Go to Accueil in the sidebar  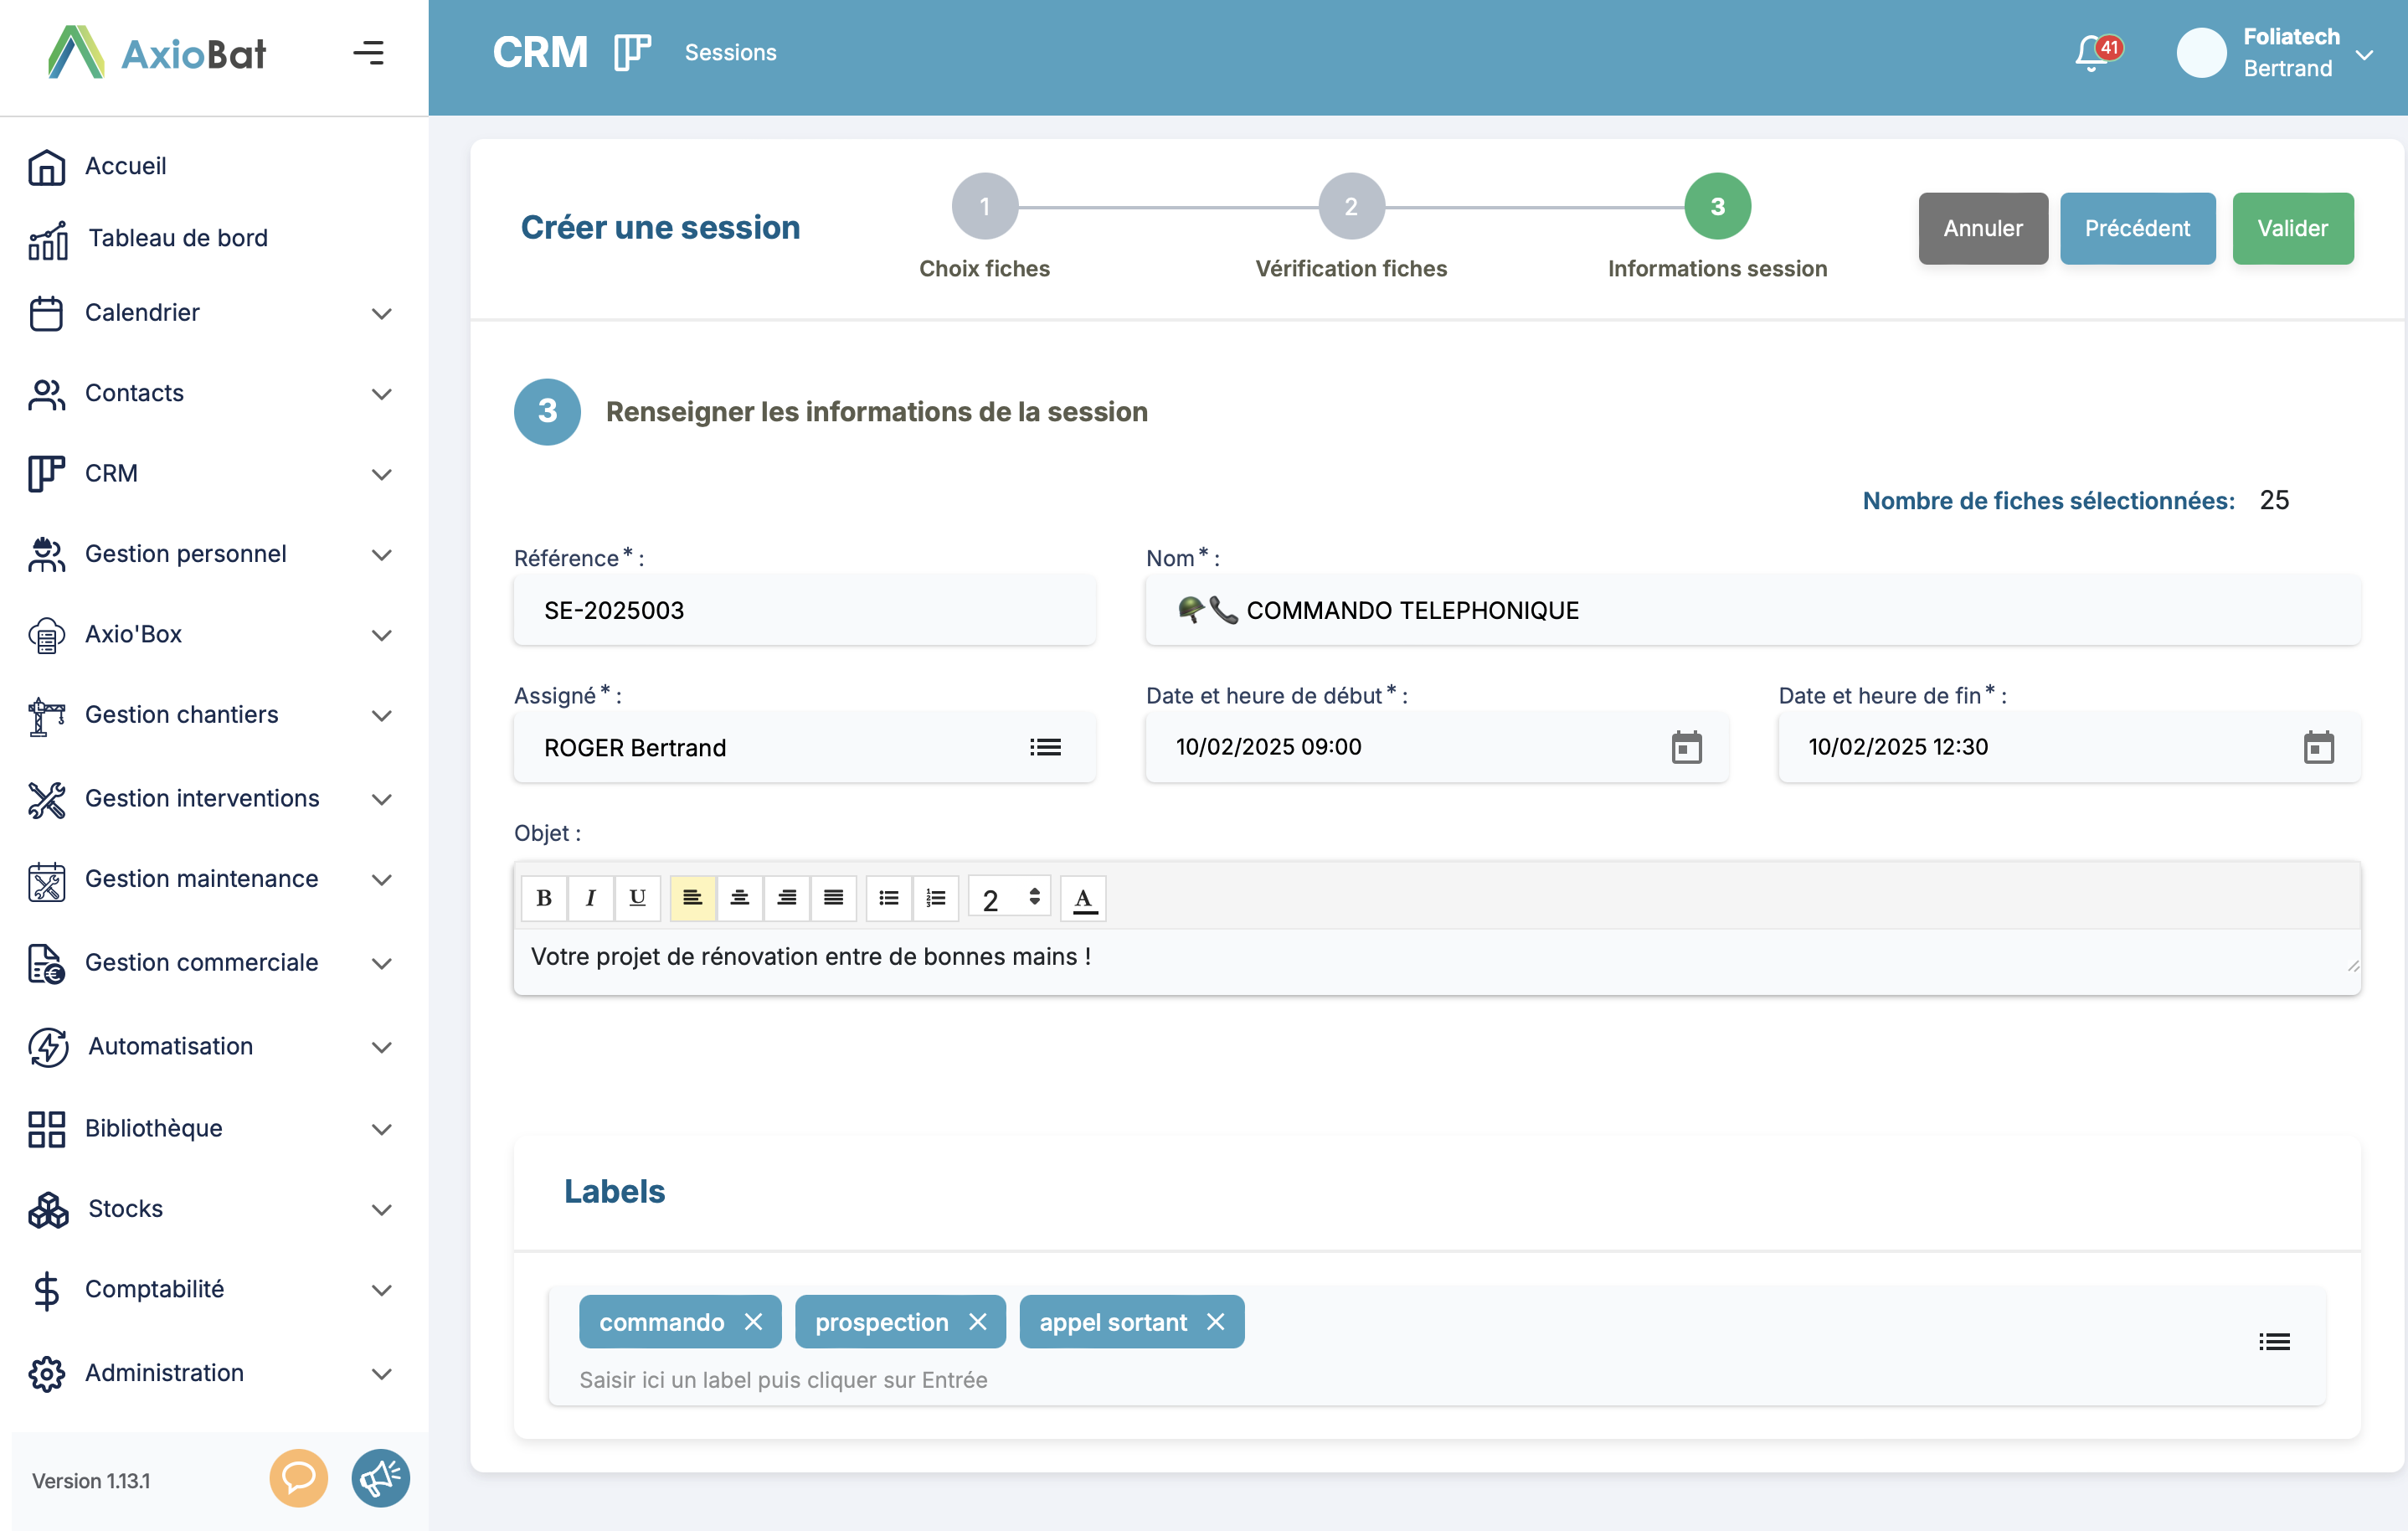click(x=126, y=166)
